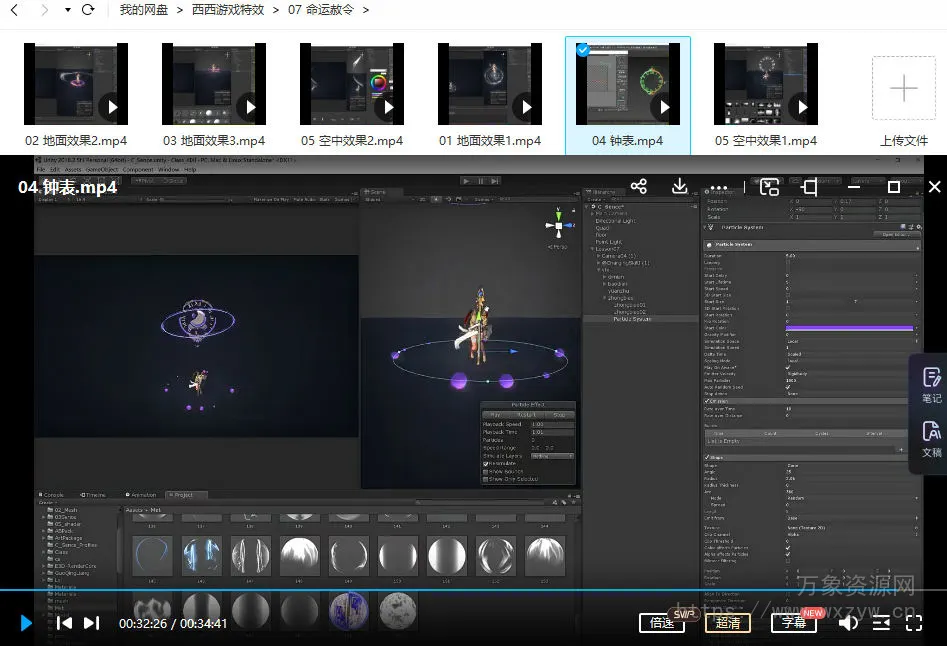Expand navigation history dropdown arrow
947x646 pixels.
[x=67, y=10]
